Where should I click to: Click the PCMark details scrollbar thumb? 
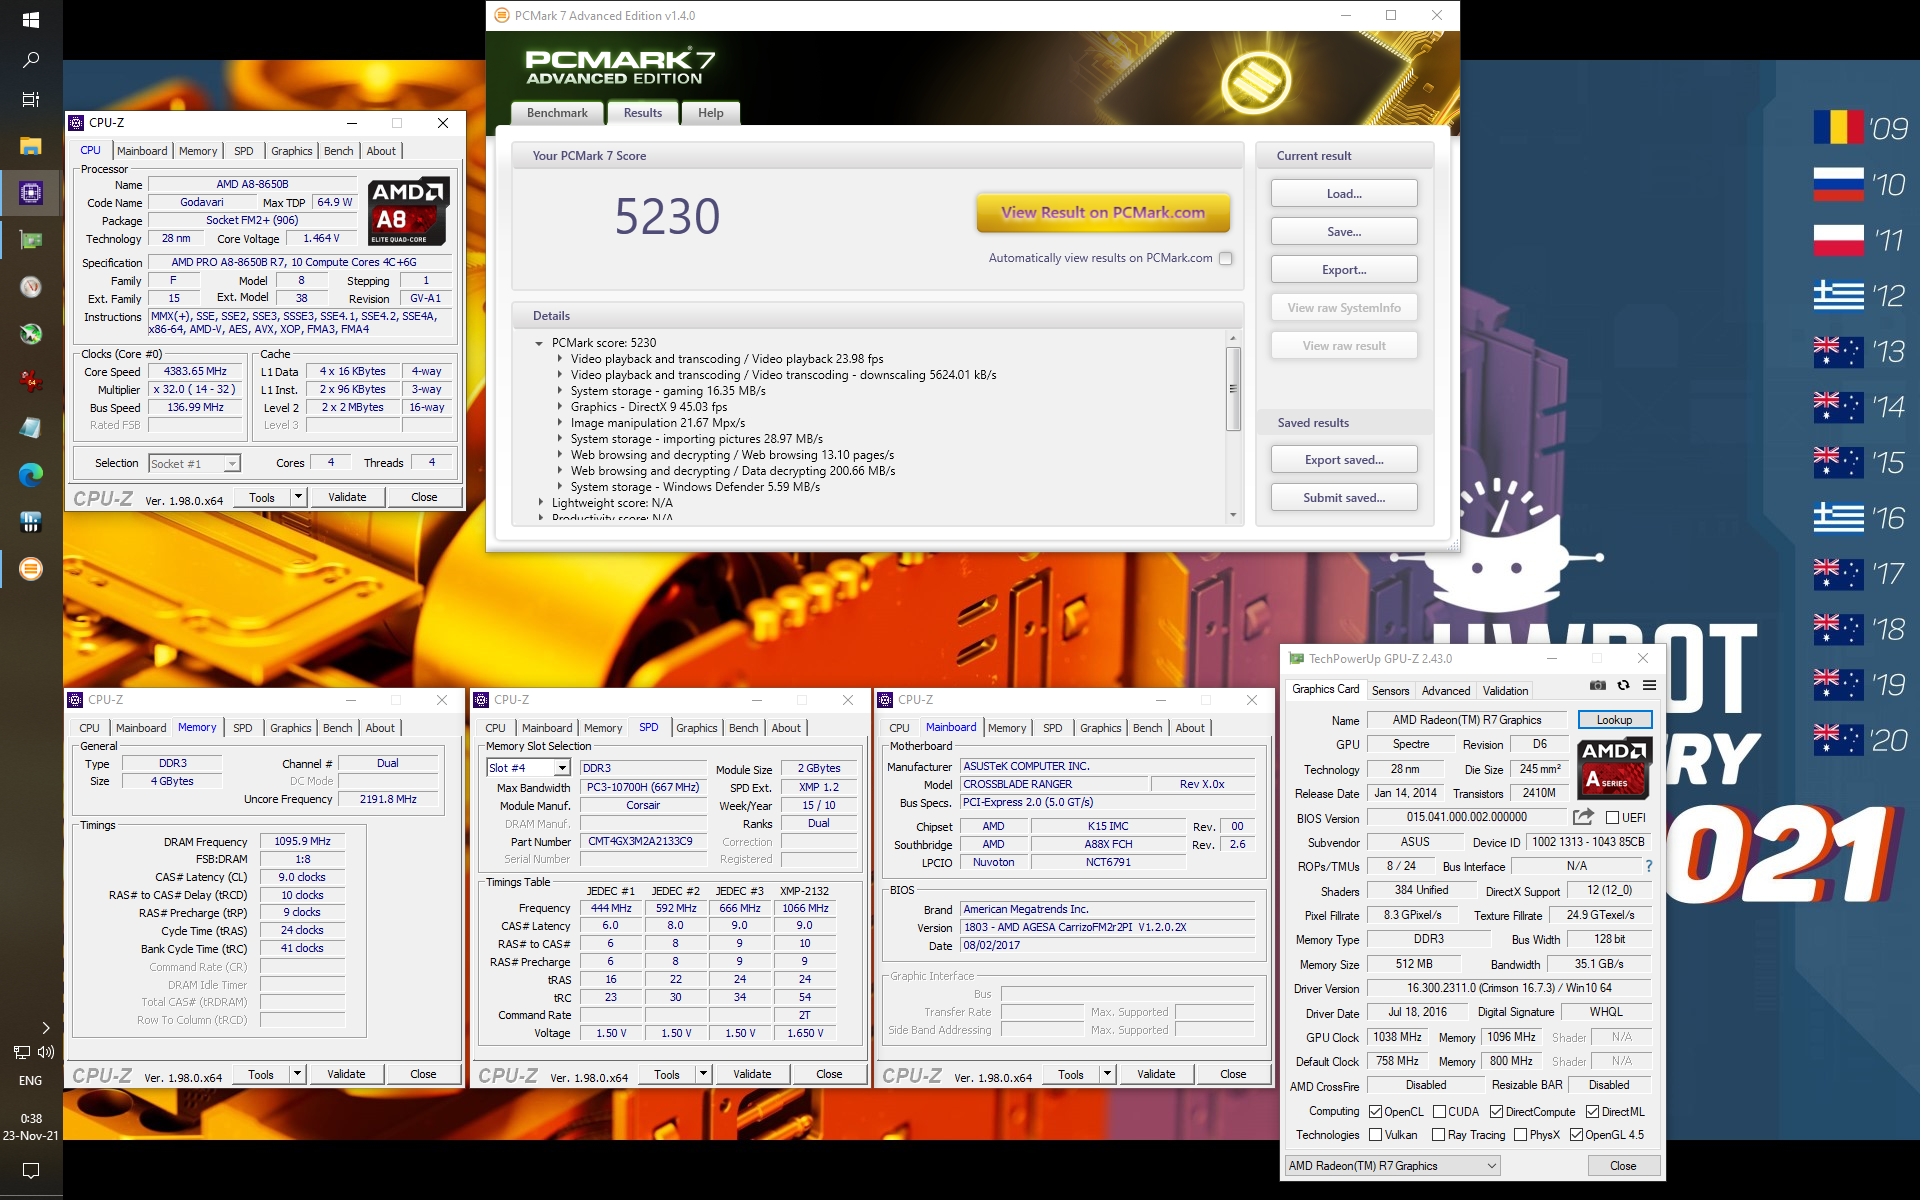tap(1233, 388)
